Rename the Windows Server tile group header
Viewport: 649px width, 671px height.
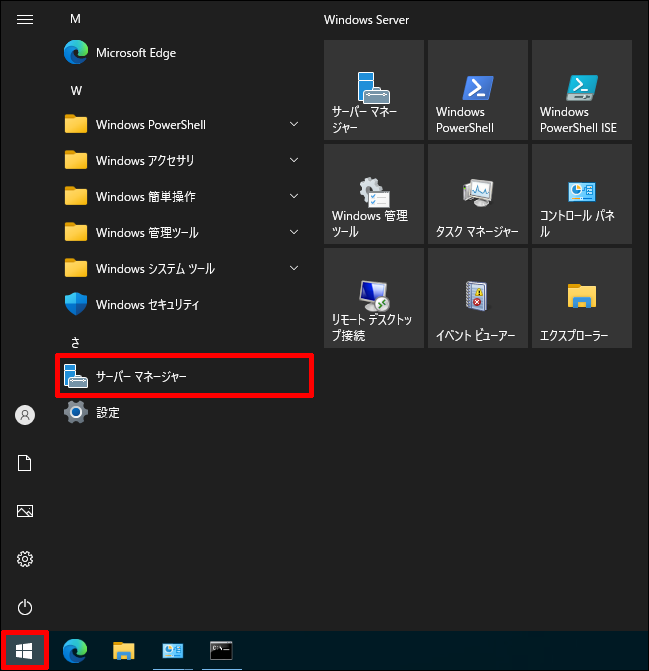pyautogui.click(x=366, y=20)
